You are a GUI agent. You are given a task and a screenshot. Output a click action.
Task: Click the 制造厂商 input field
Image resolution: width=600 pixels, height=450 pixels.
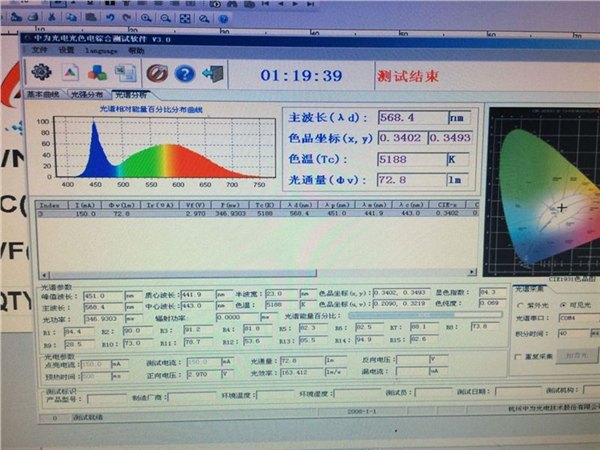pos(192,397)
